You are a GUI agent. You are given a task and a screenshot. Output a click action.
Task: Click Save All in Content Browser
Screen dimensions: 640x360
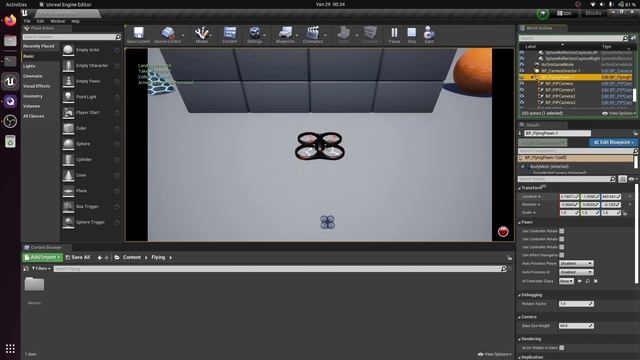tap(78, 258)
